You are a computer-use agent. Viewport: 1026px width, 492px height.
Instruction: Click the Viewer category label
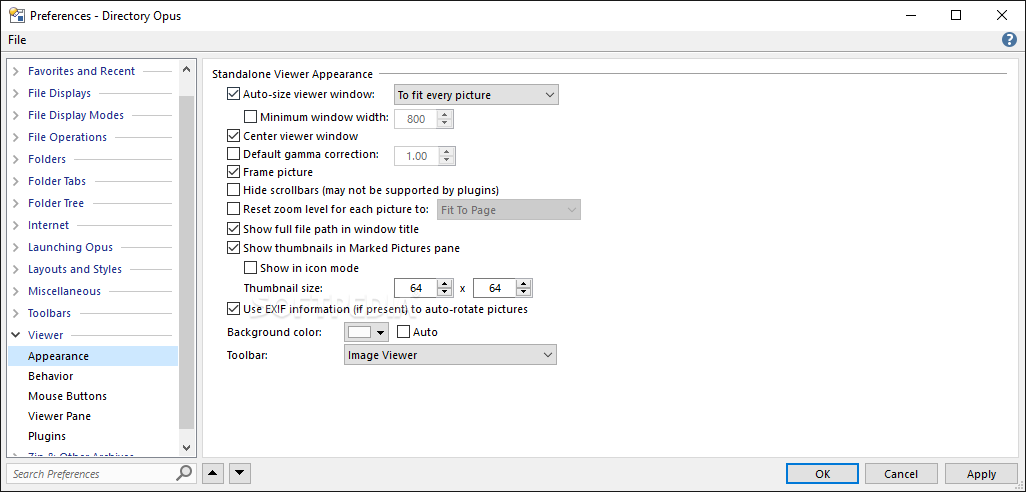coord(46,335)
